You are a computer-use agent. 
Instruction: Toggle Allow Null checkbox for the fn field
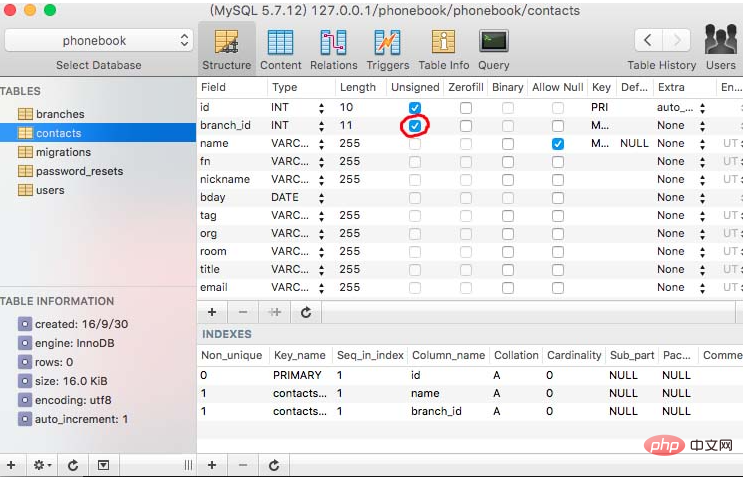point(558,162)
